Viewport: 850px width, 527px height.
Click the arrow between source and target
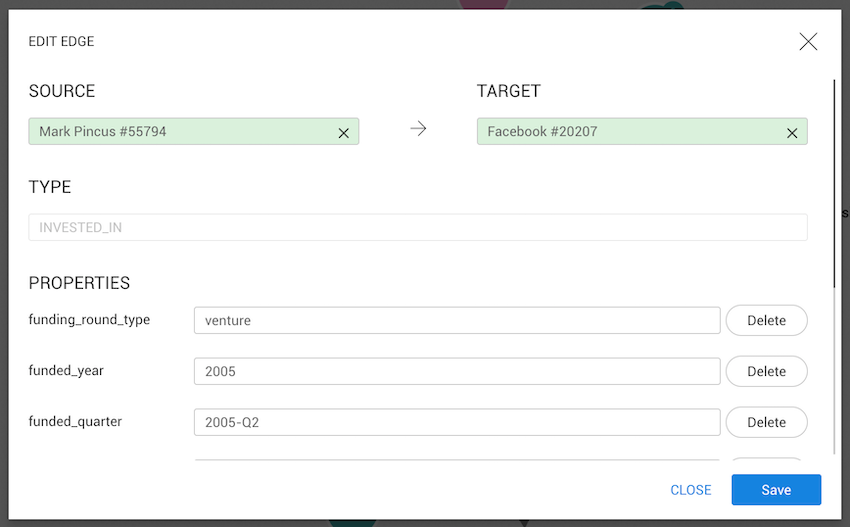click(418, 129)
